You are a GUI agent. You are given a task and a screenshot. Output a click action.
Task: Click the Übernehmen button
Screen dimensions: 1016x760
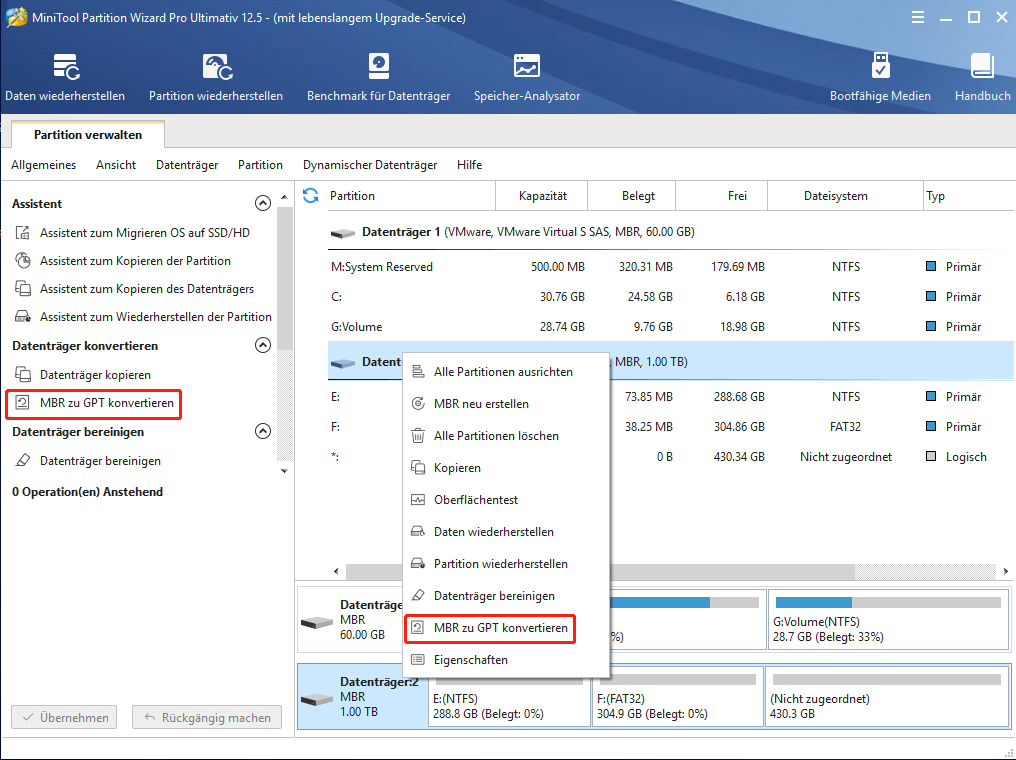point(63,717)
